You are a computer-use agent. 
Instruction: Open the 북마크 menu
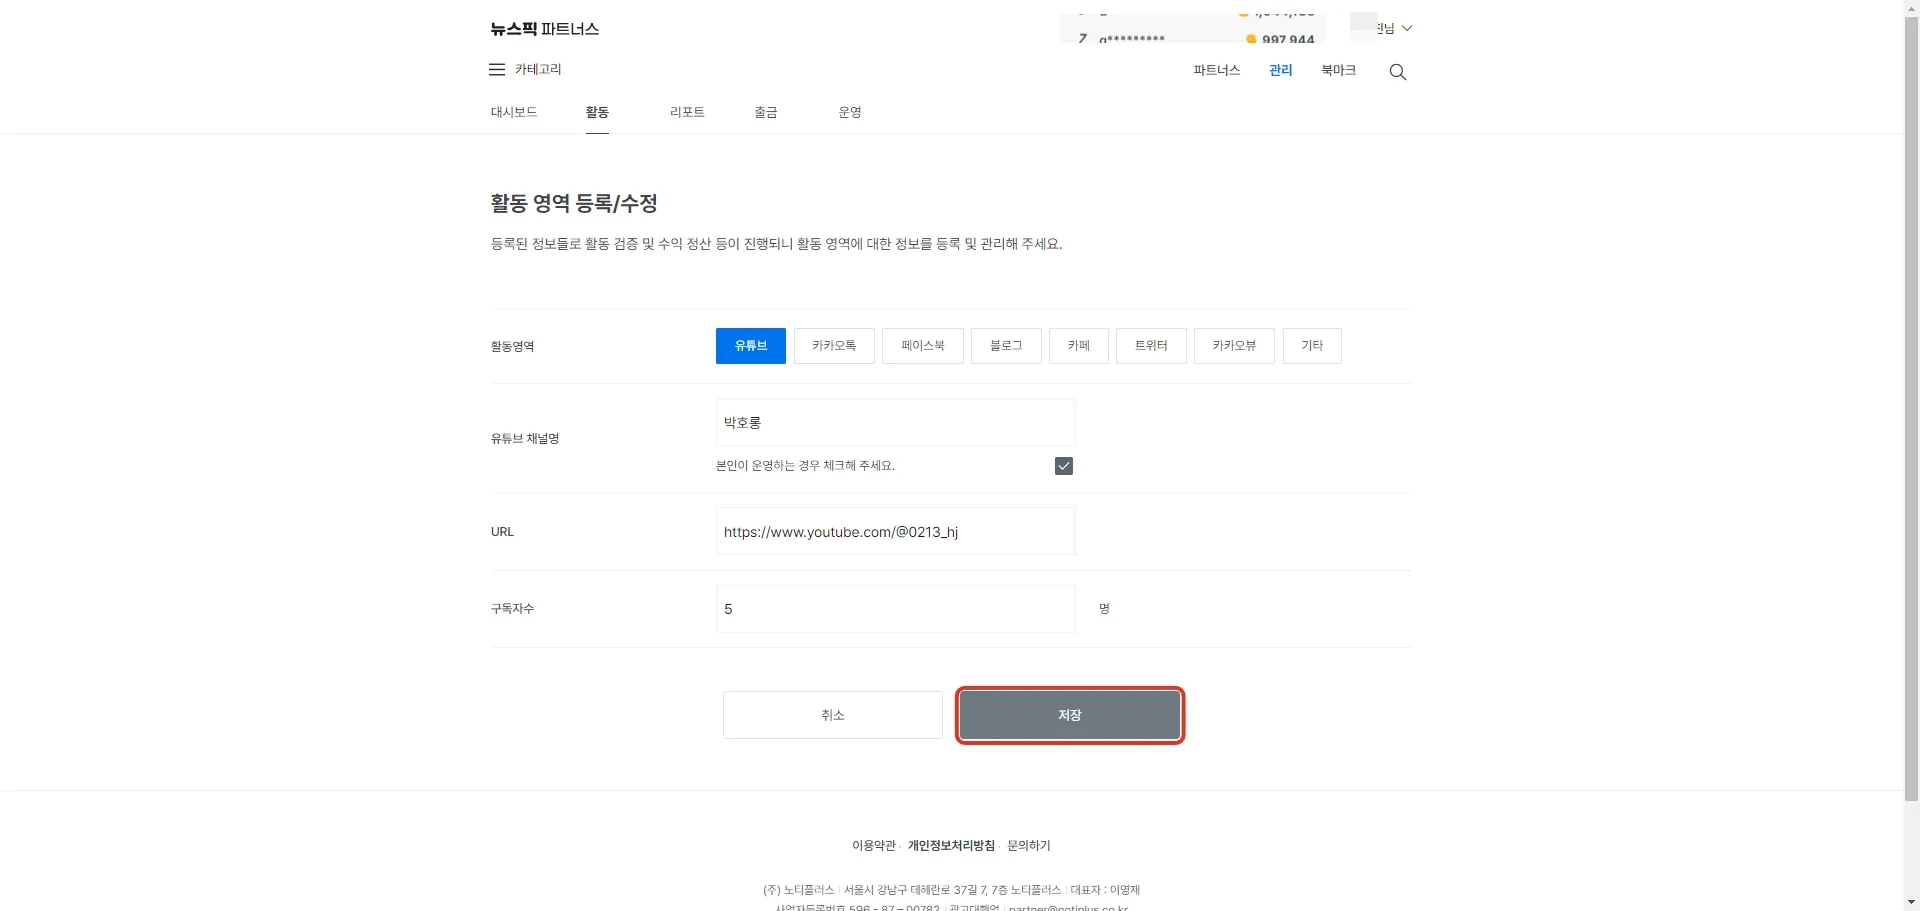(x=1339, y=70)
